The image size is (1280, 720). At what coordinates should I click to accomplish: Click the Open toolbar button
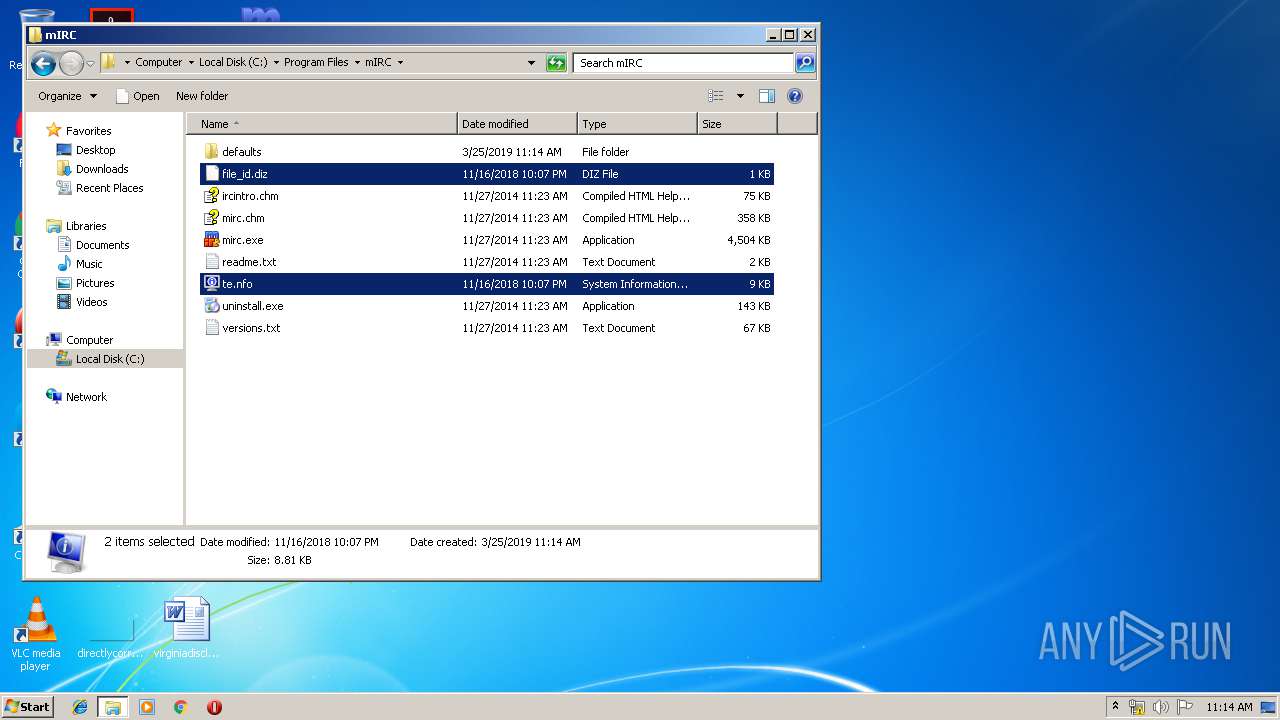[x=138, y=96]
